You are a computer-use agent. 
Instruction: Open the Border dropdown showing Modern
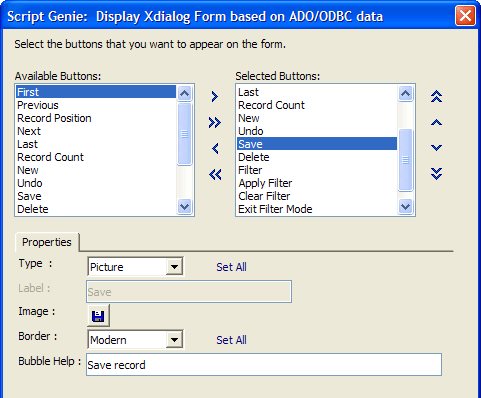click(174, 340)
